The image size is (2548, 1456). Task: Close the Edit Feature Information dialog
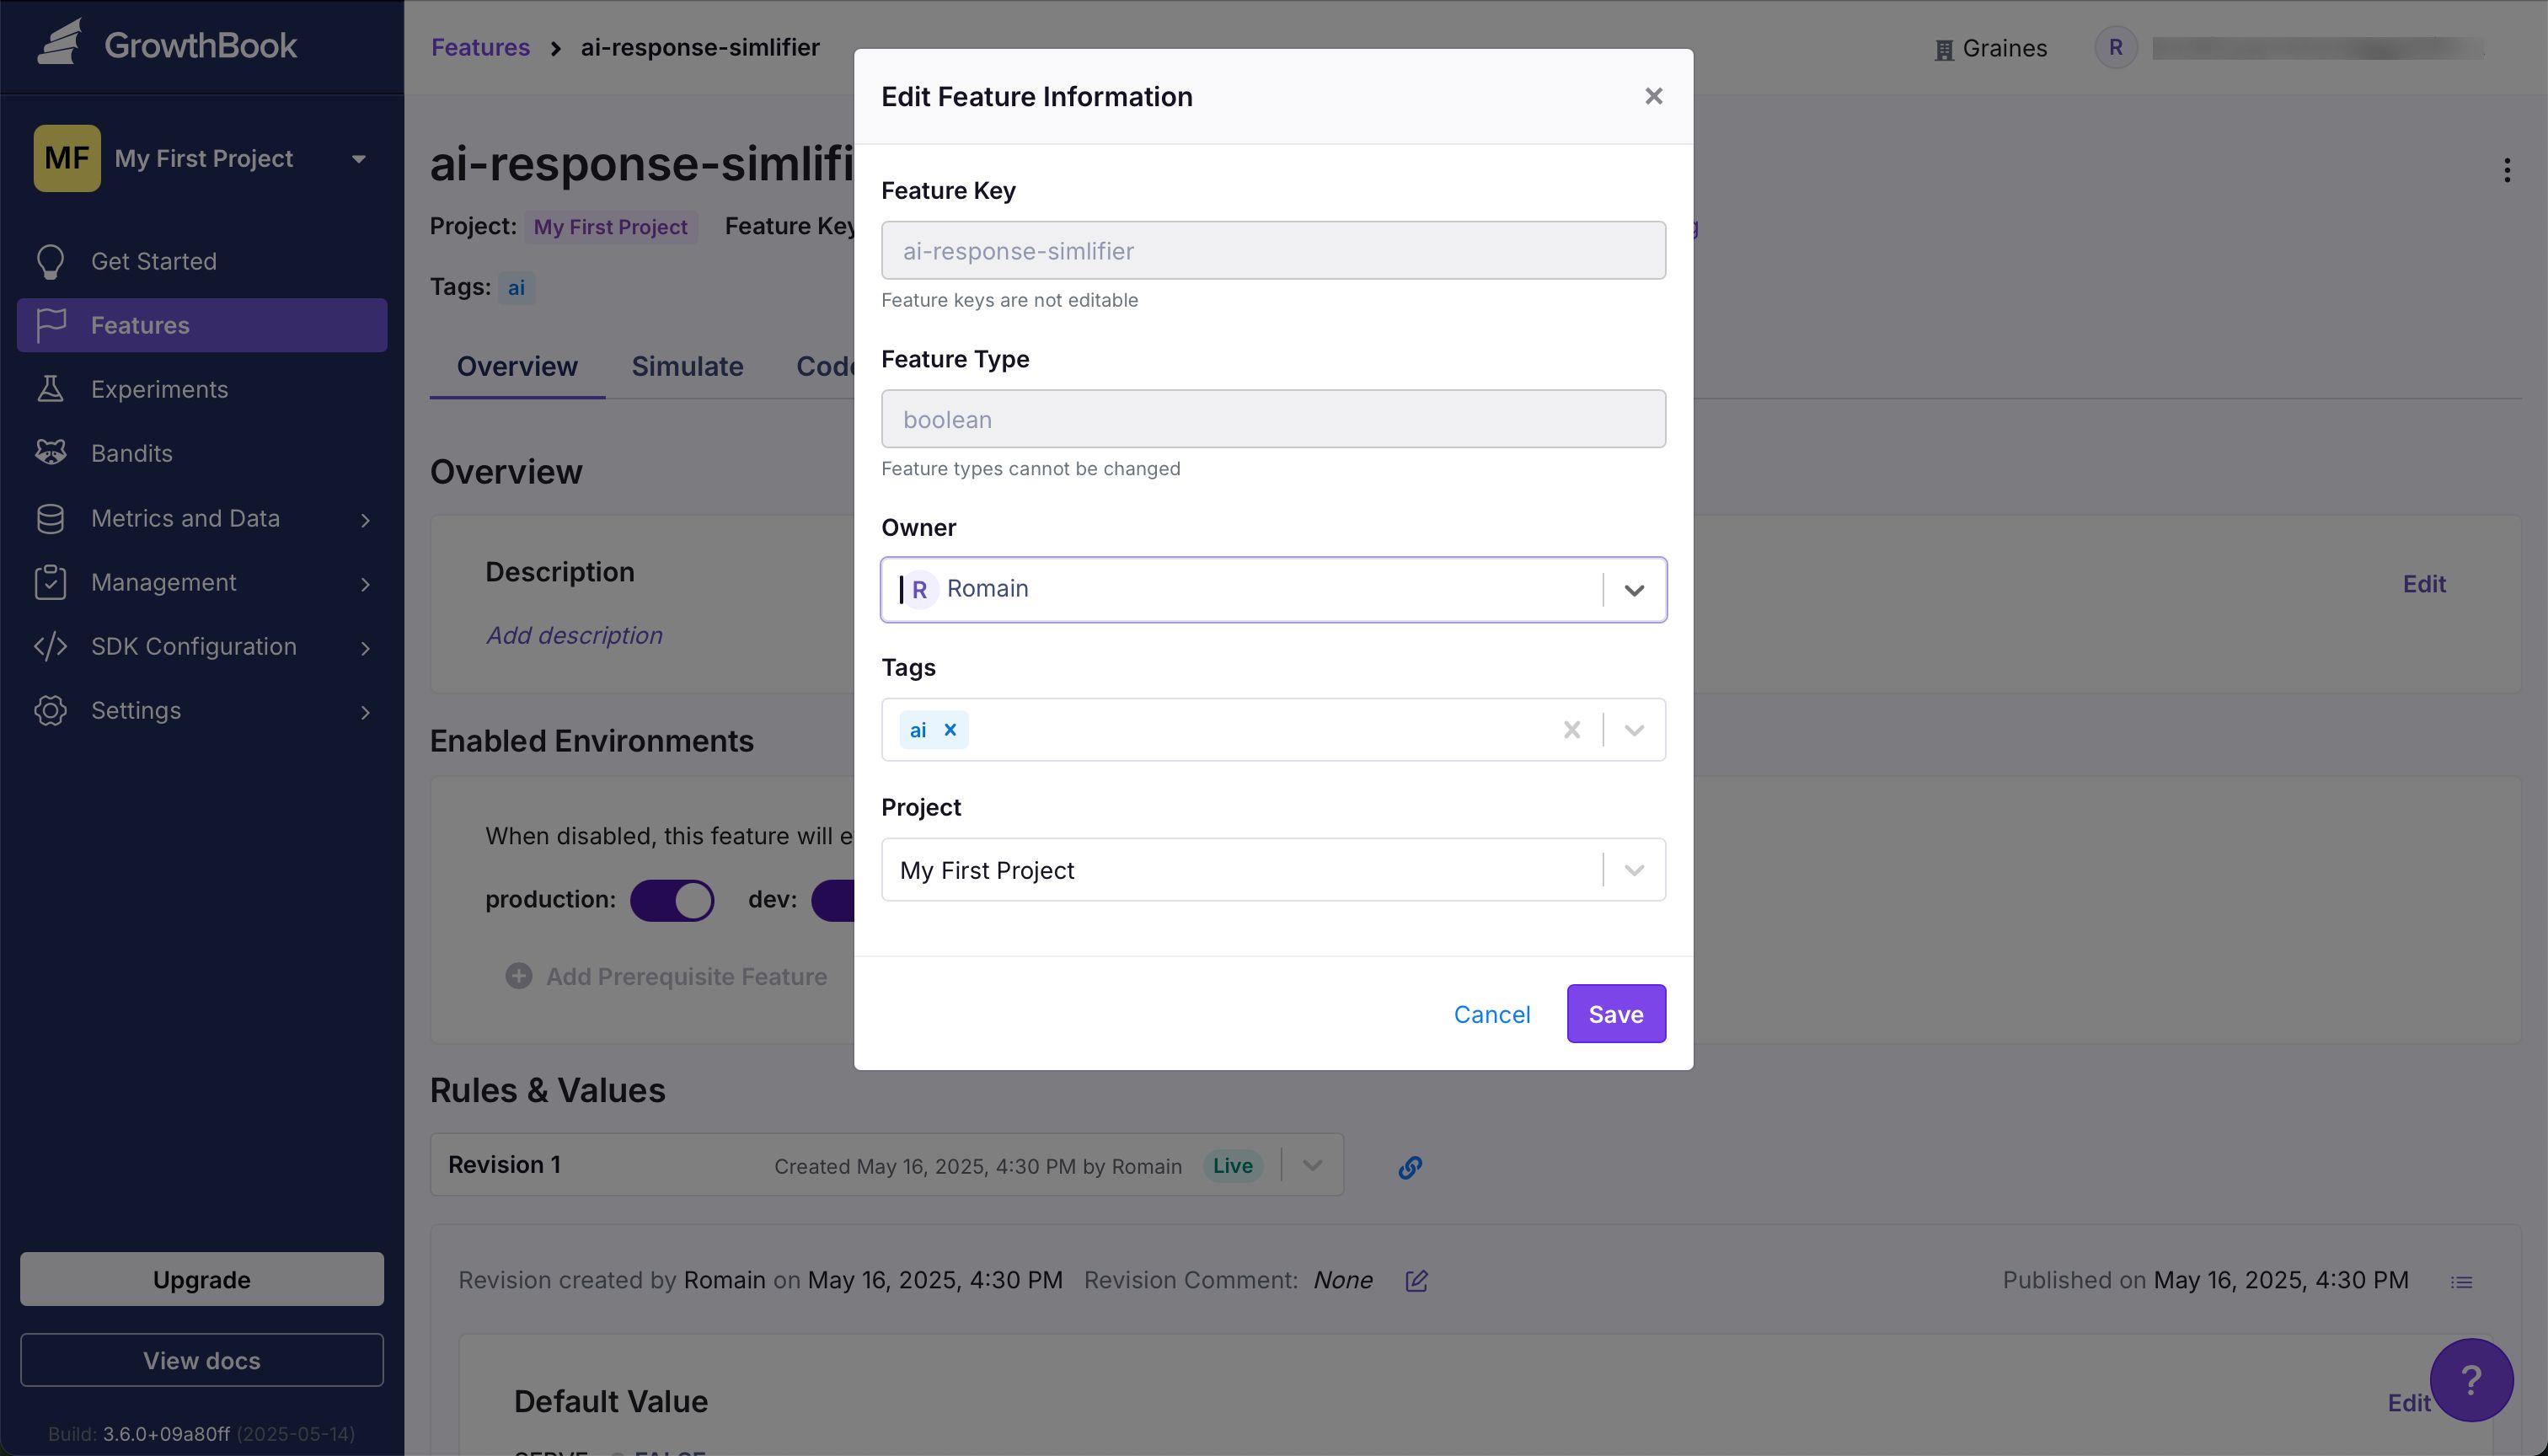[x=1654, y=96]
